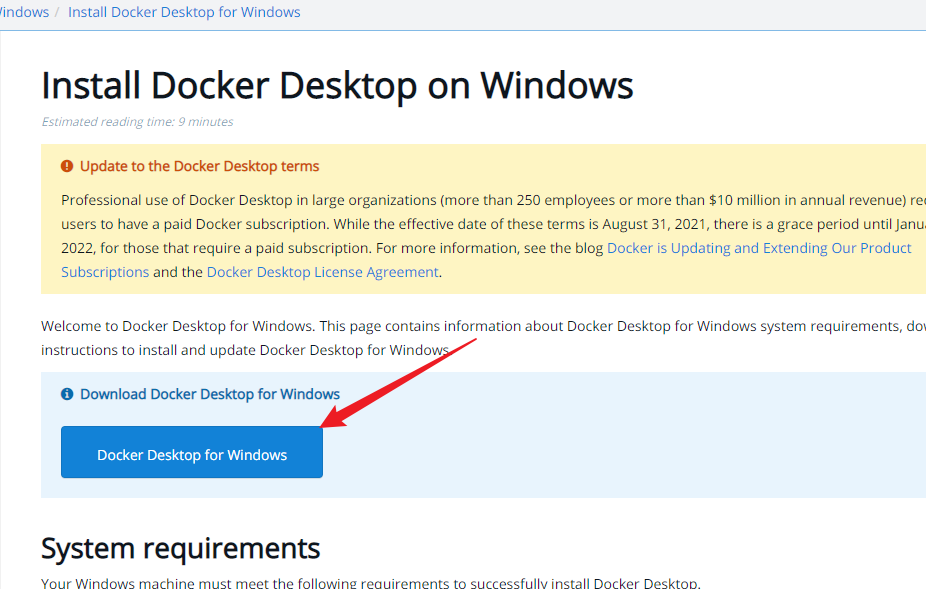926x589 pixels.
Task: Click the Welcome to Docker Desktop for Windows paragraph
Action: 483,338
